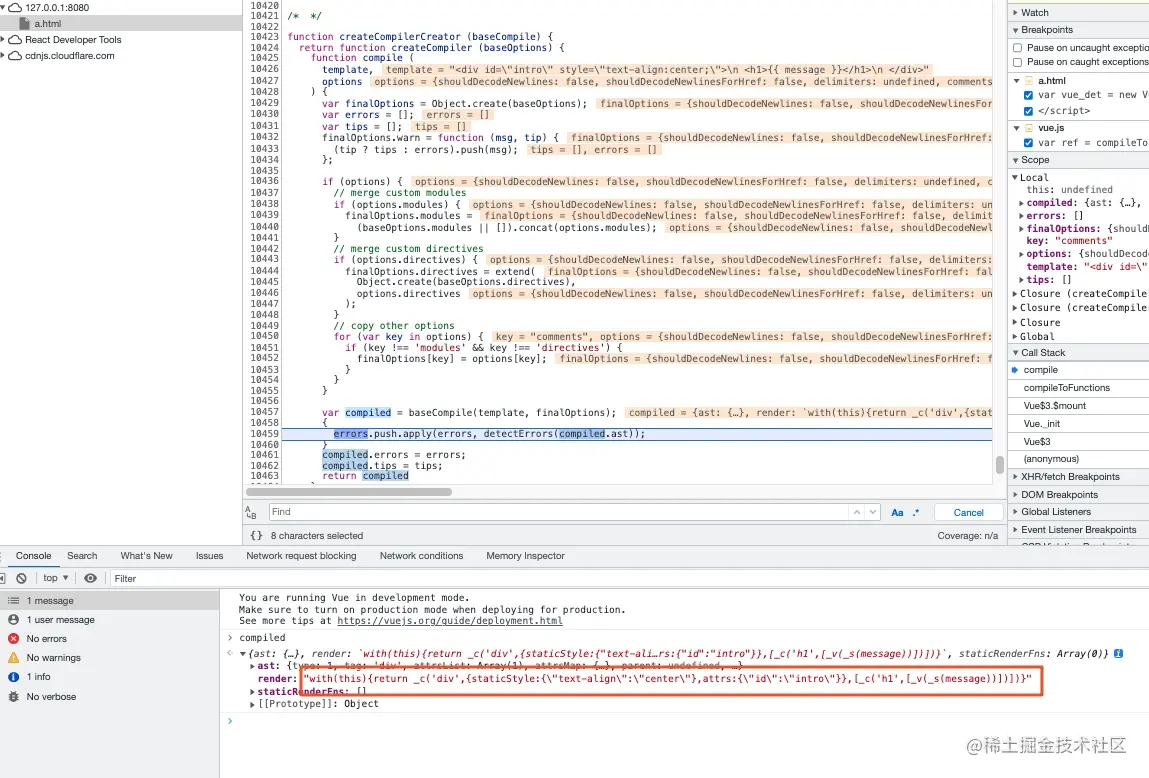Image resolution: width=1149 pixels, height=778 pixels.
Task: Open the Memory Inspector tab
Action: (525, 556)
